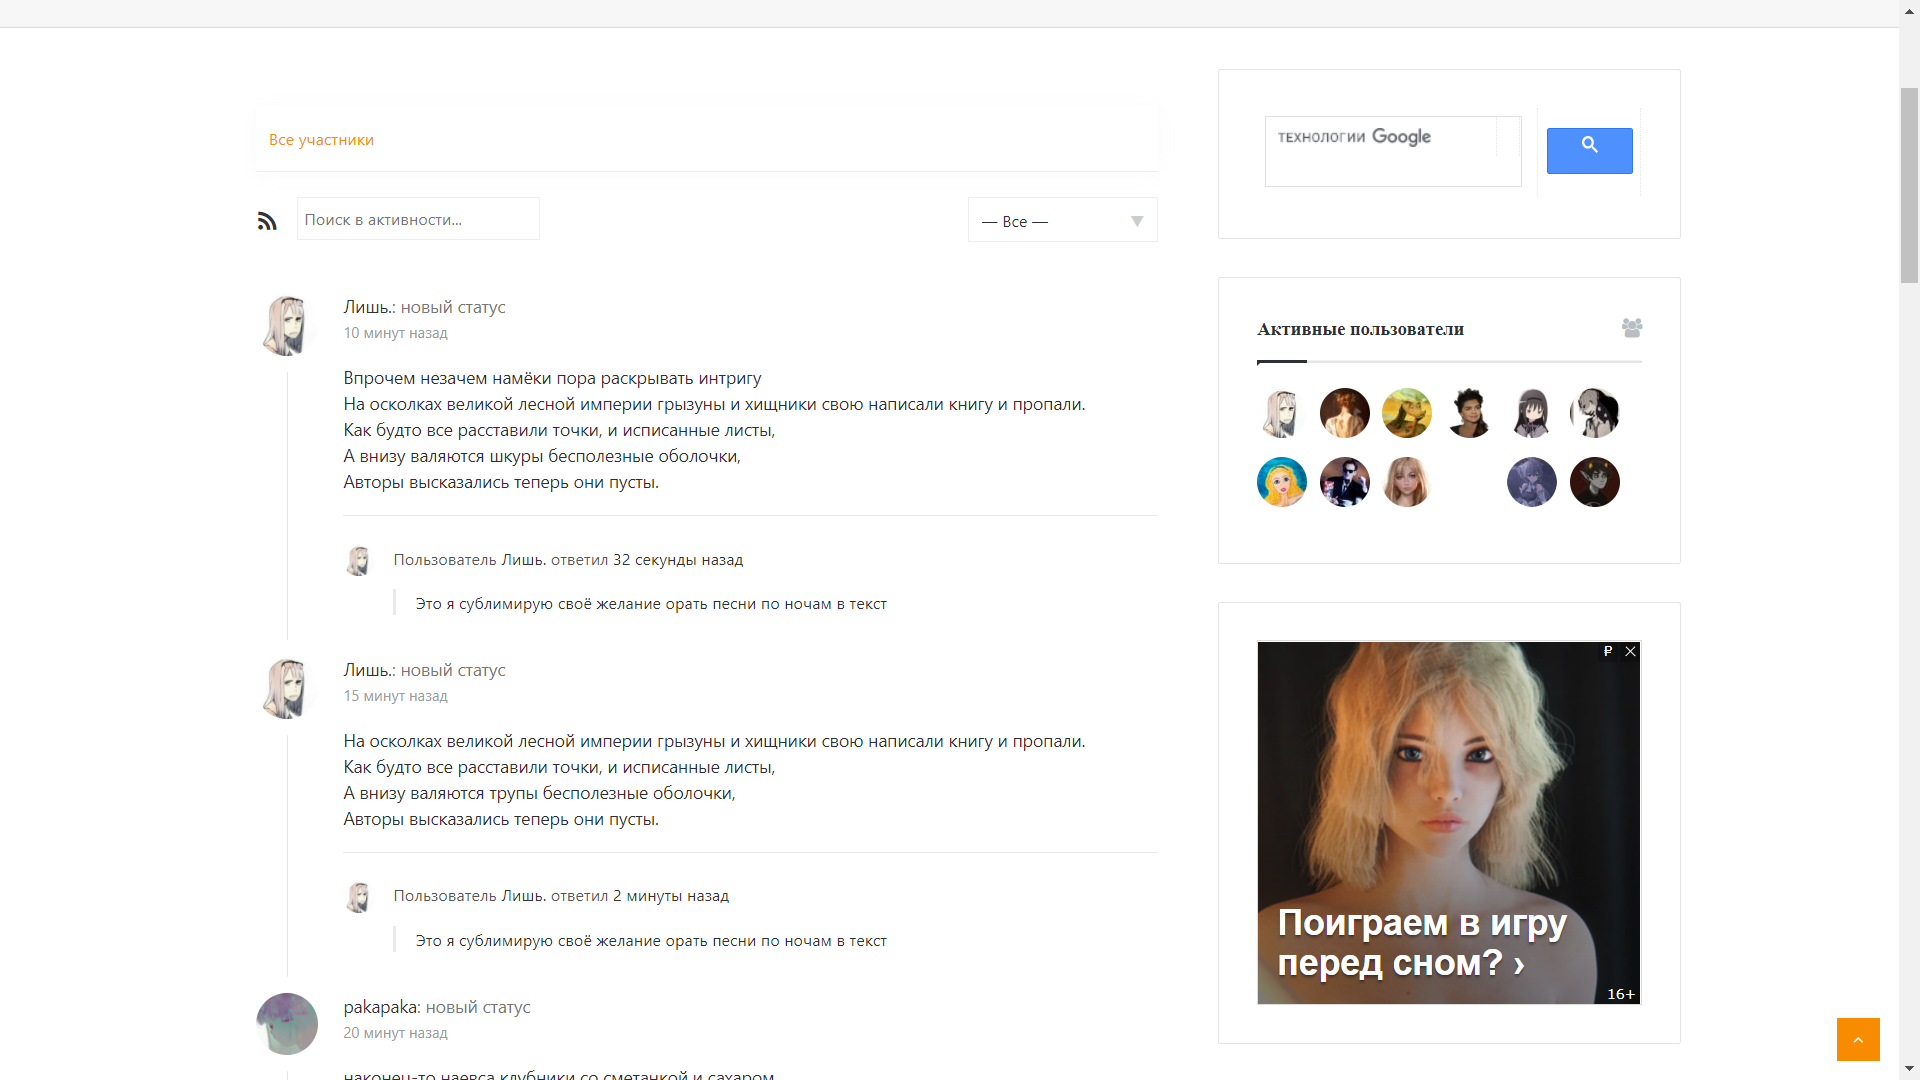Click the RSS feed icon
The height and width of the screenshot is (1080, 1920).
(x=266, y=221)
